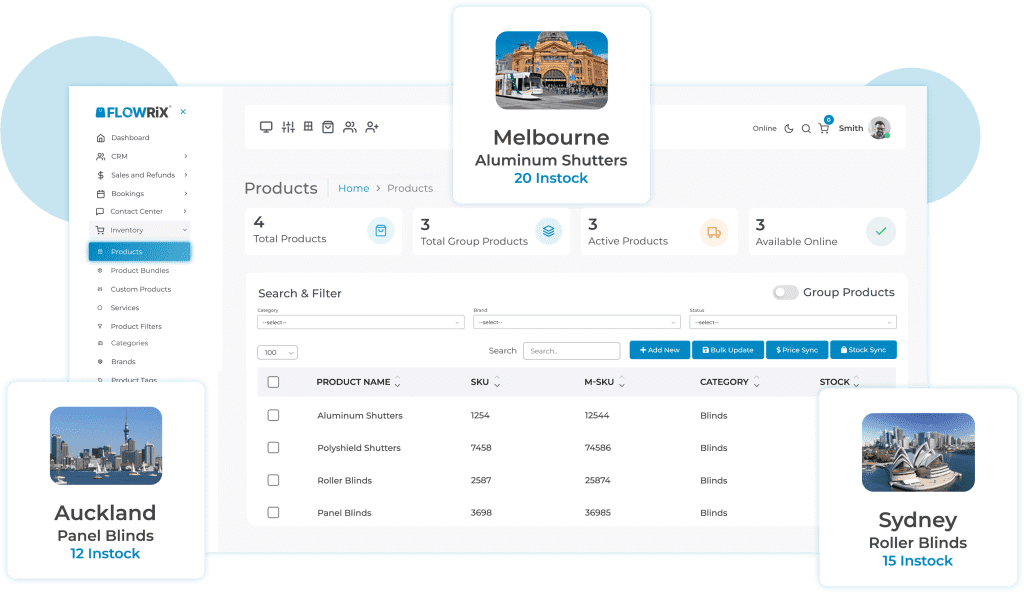This screenshot has height=593, width=1024.
Task: Open Home from the breadcrumb
Action: click(354, 188)
